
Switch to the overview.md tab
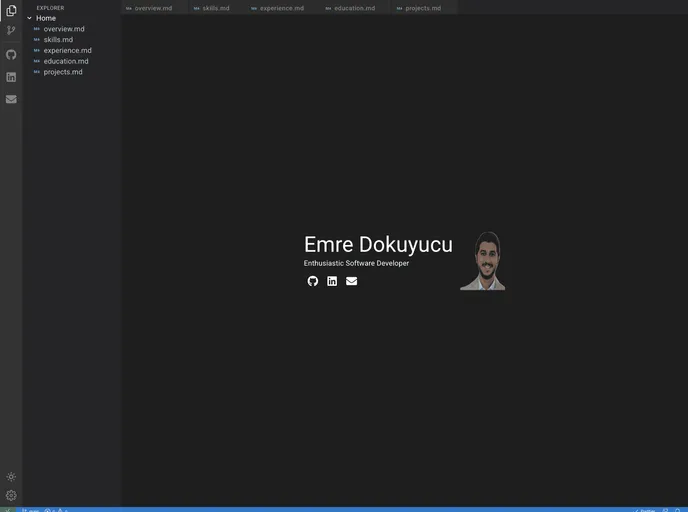[153, 8]
